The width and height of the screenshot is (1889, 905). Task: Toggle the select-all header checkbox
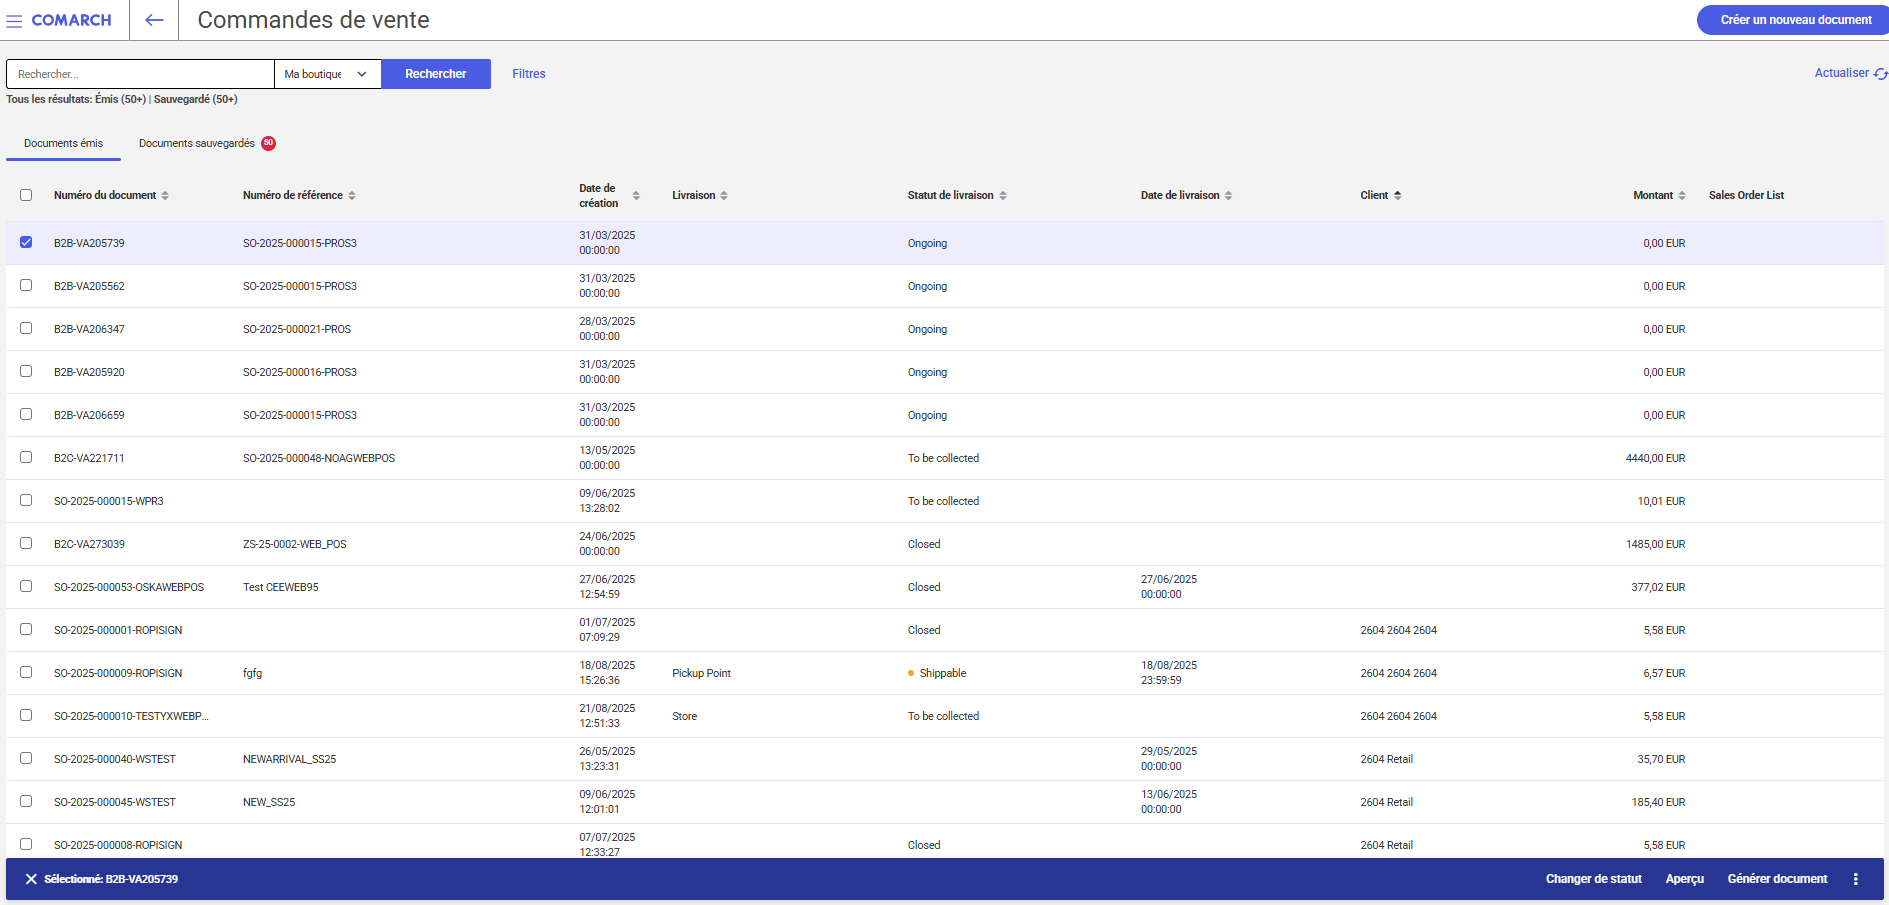click(26, 195)
